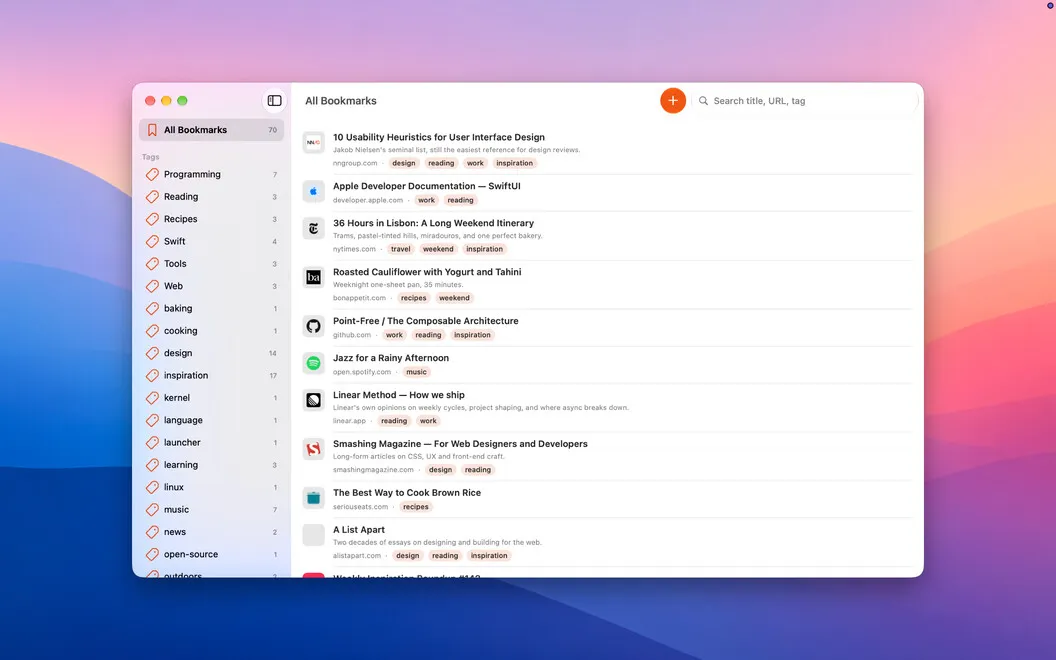The height and width of the screenshot is (660, 1056).
Task: Open The Best Way to Cook Brown Rice
Action: coord(407,493)
